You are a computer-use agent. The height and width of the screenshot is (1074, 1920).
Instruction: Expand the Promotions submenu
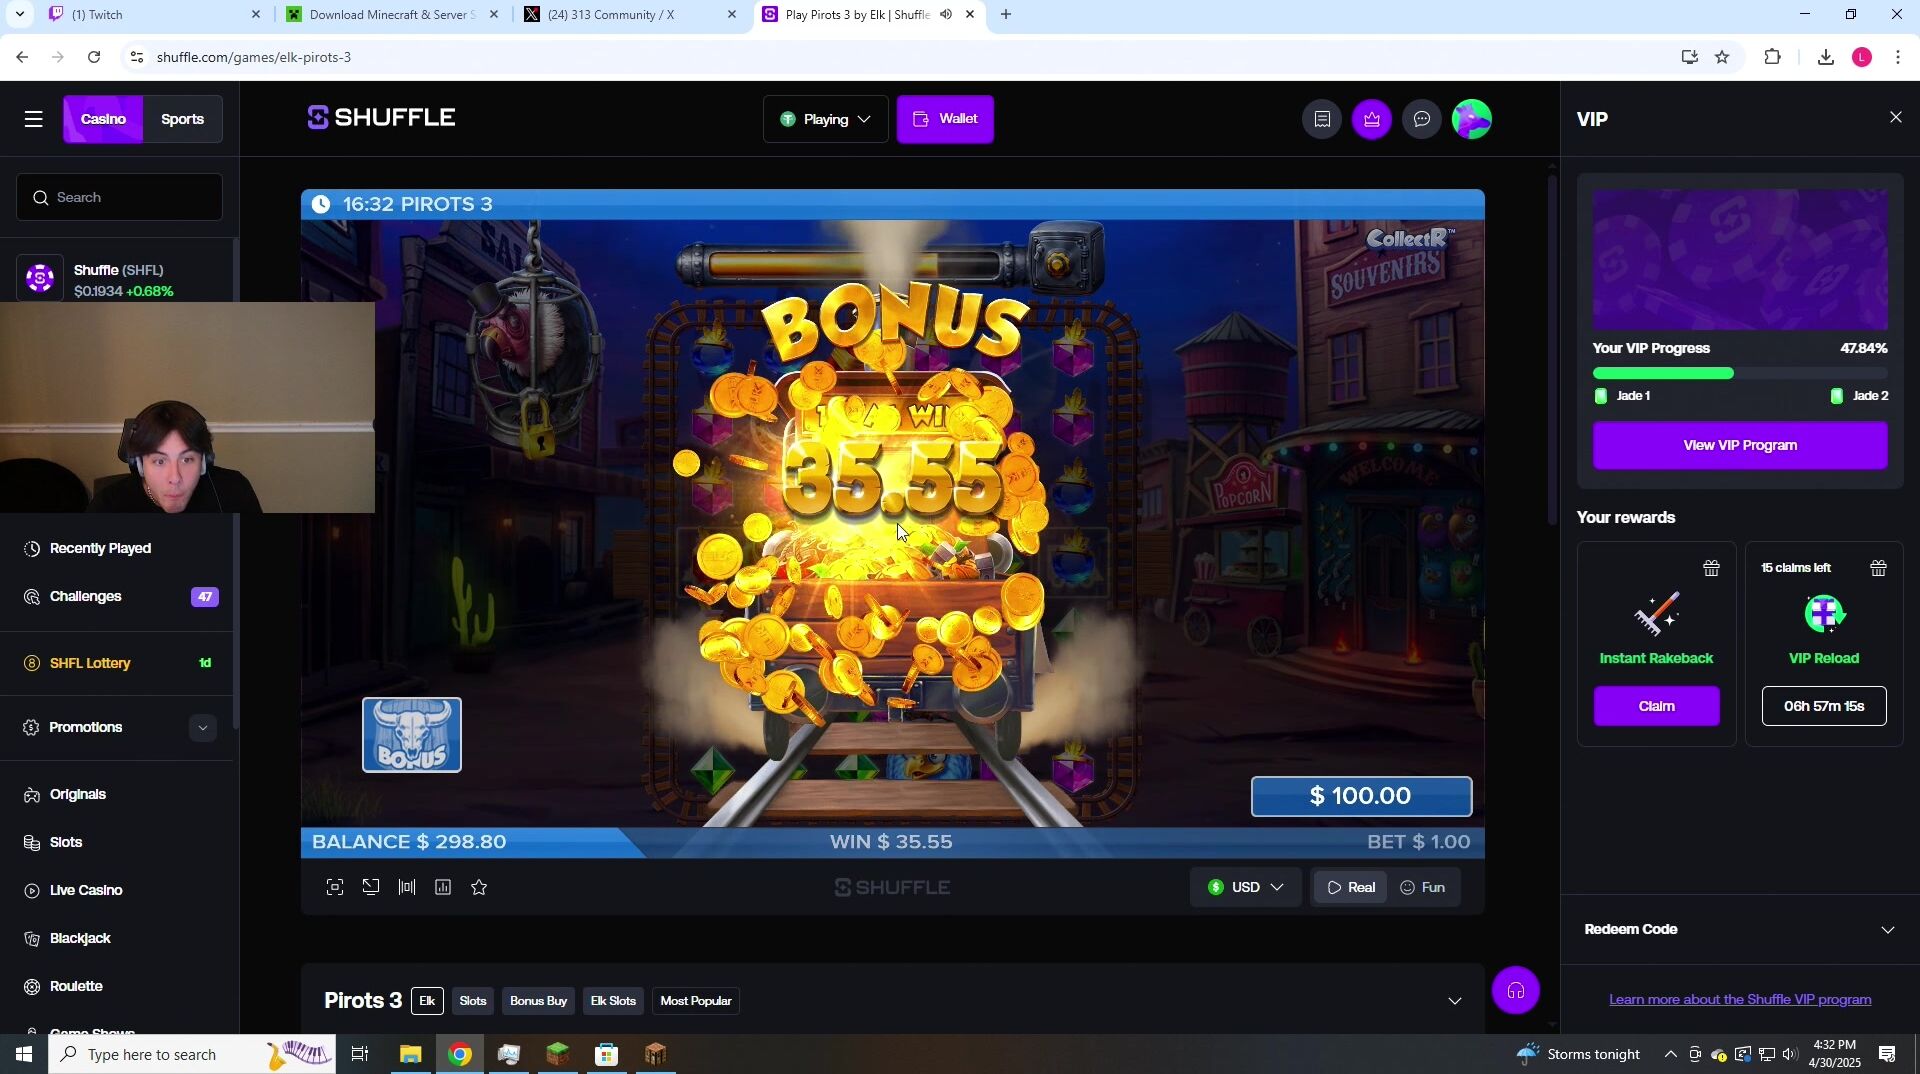[202, 728]
